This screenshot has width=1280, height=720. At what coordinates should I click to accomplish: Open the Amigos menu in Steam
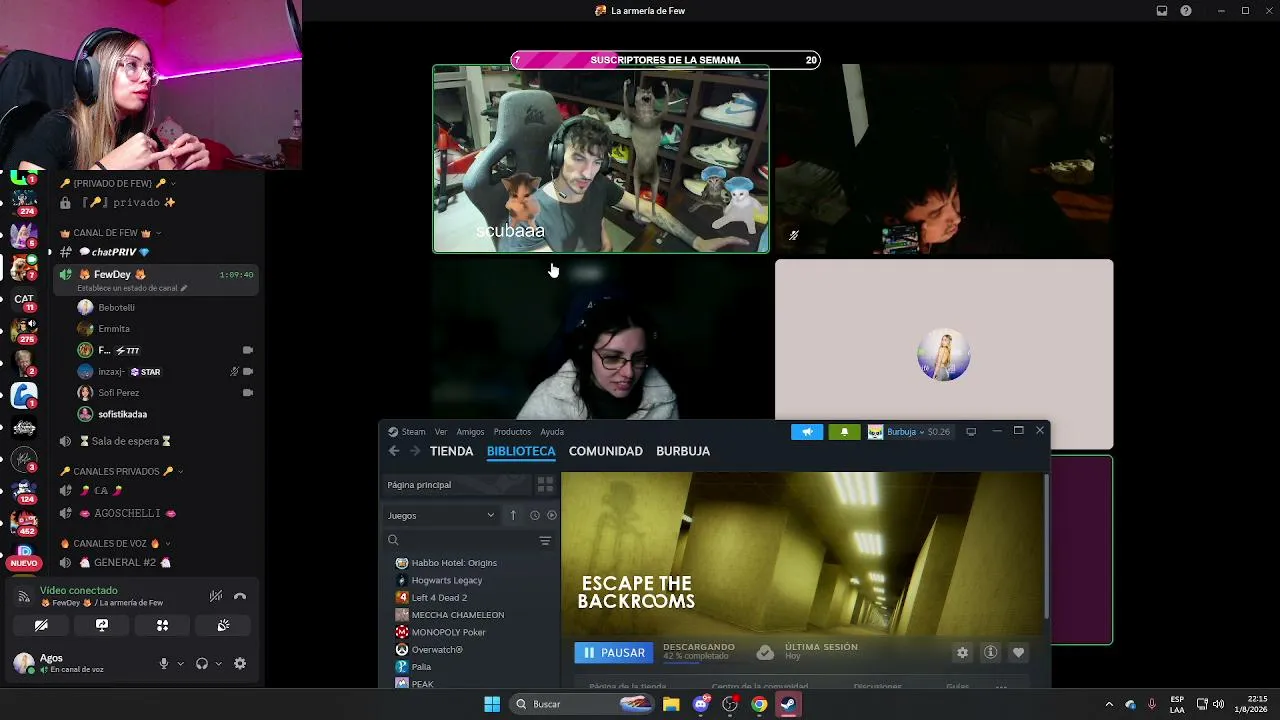[x=470, y=432]
